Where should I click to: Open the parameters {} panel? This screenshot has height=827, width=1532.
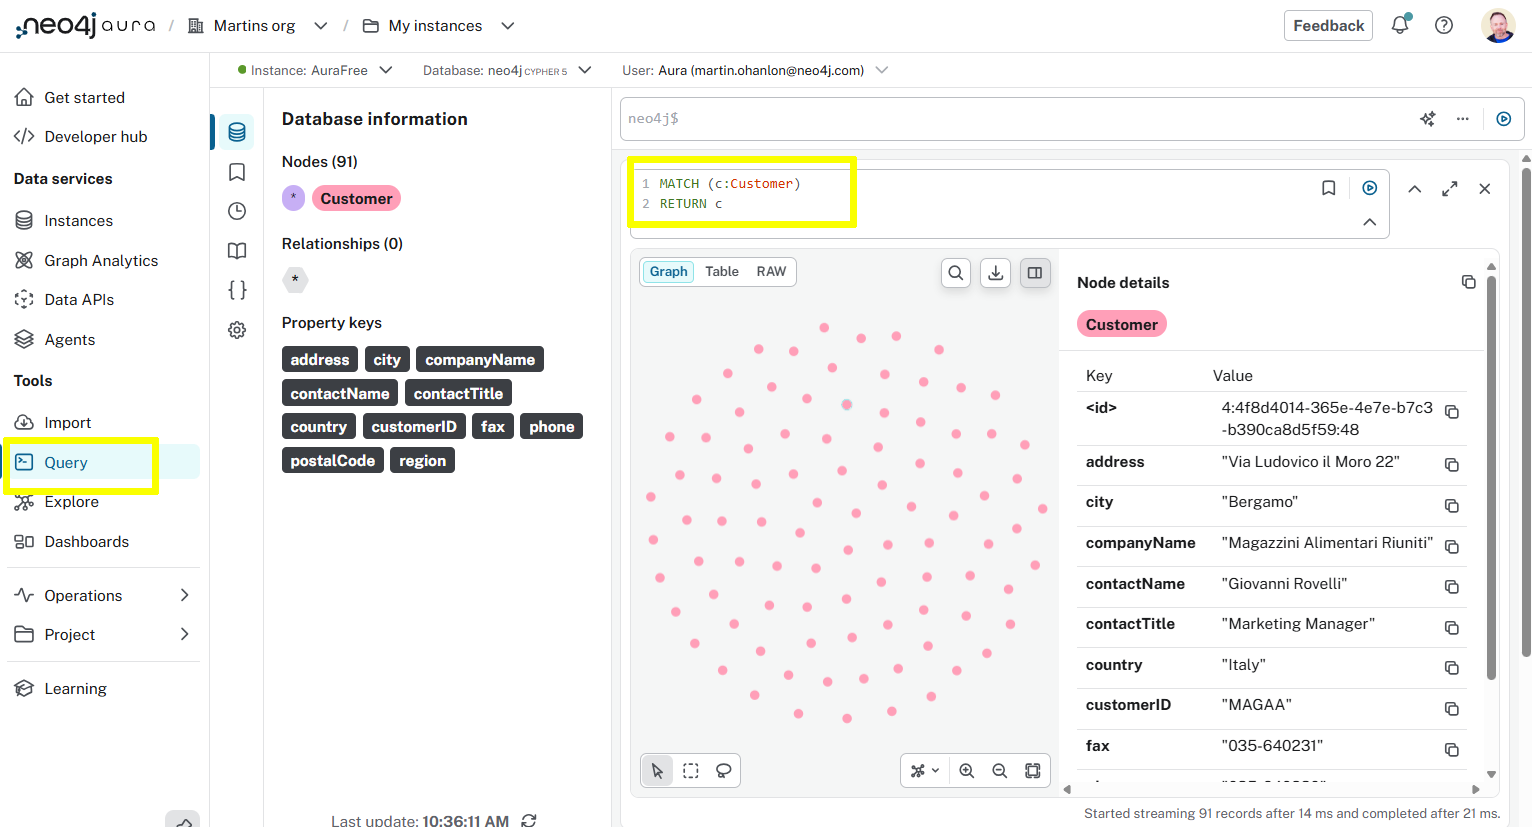236,289
